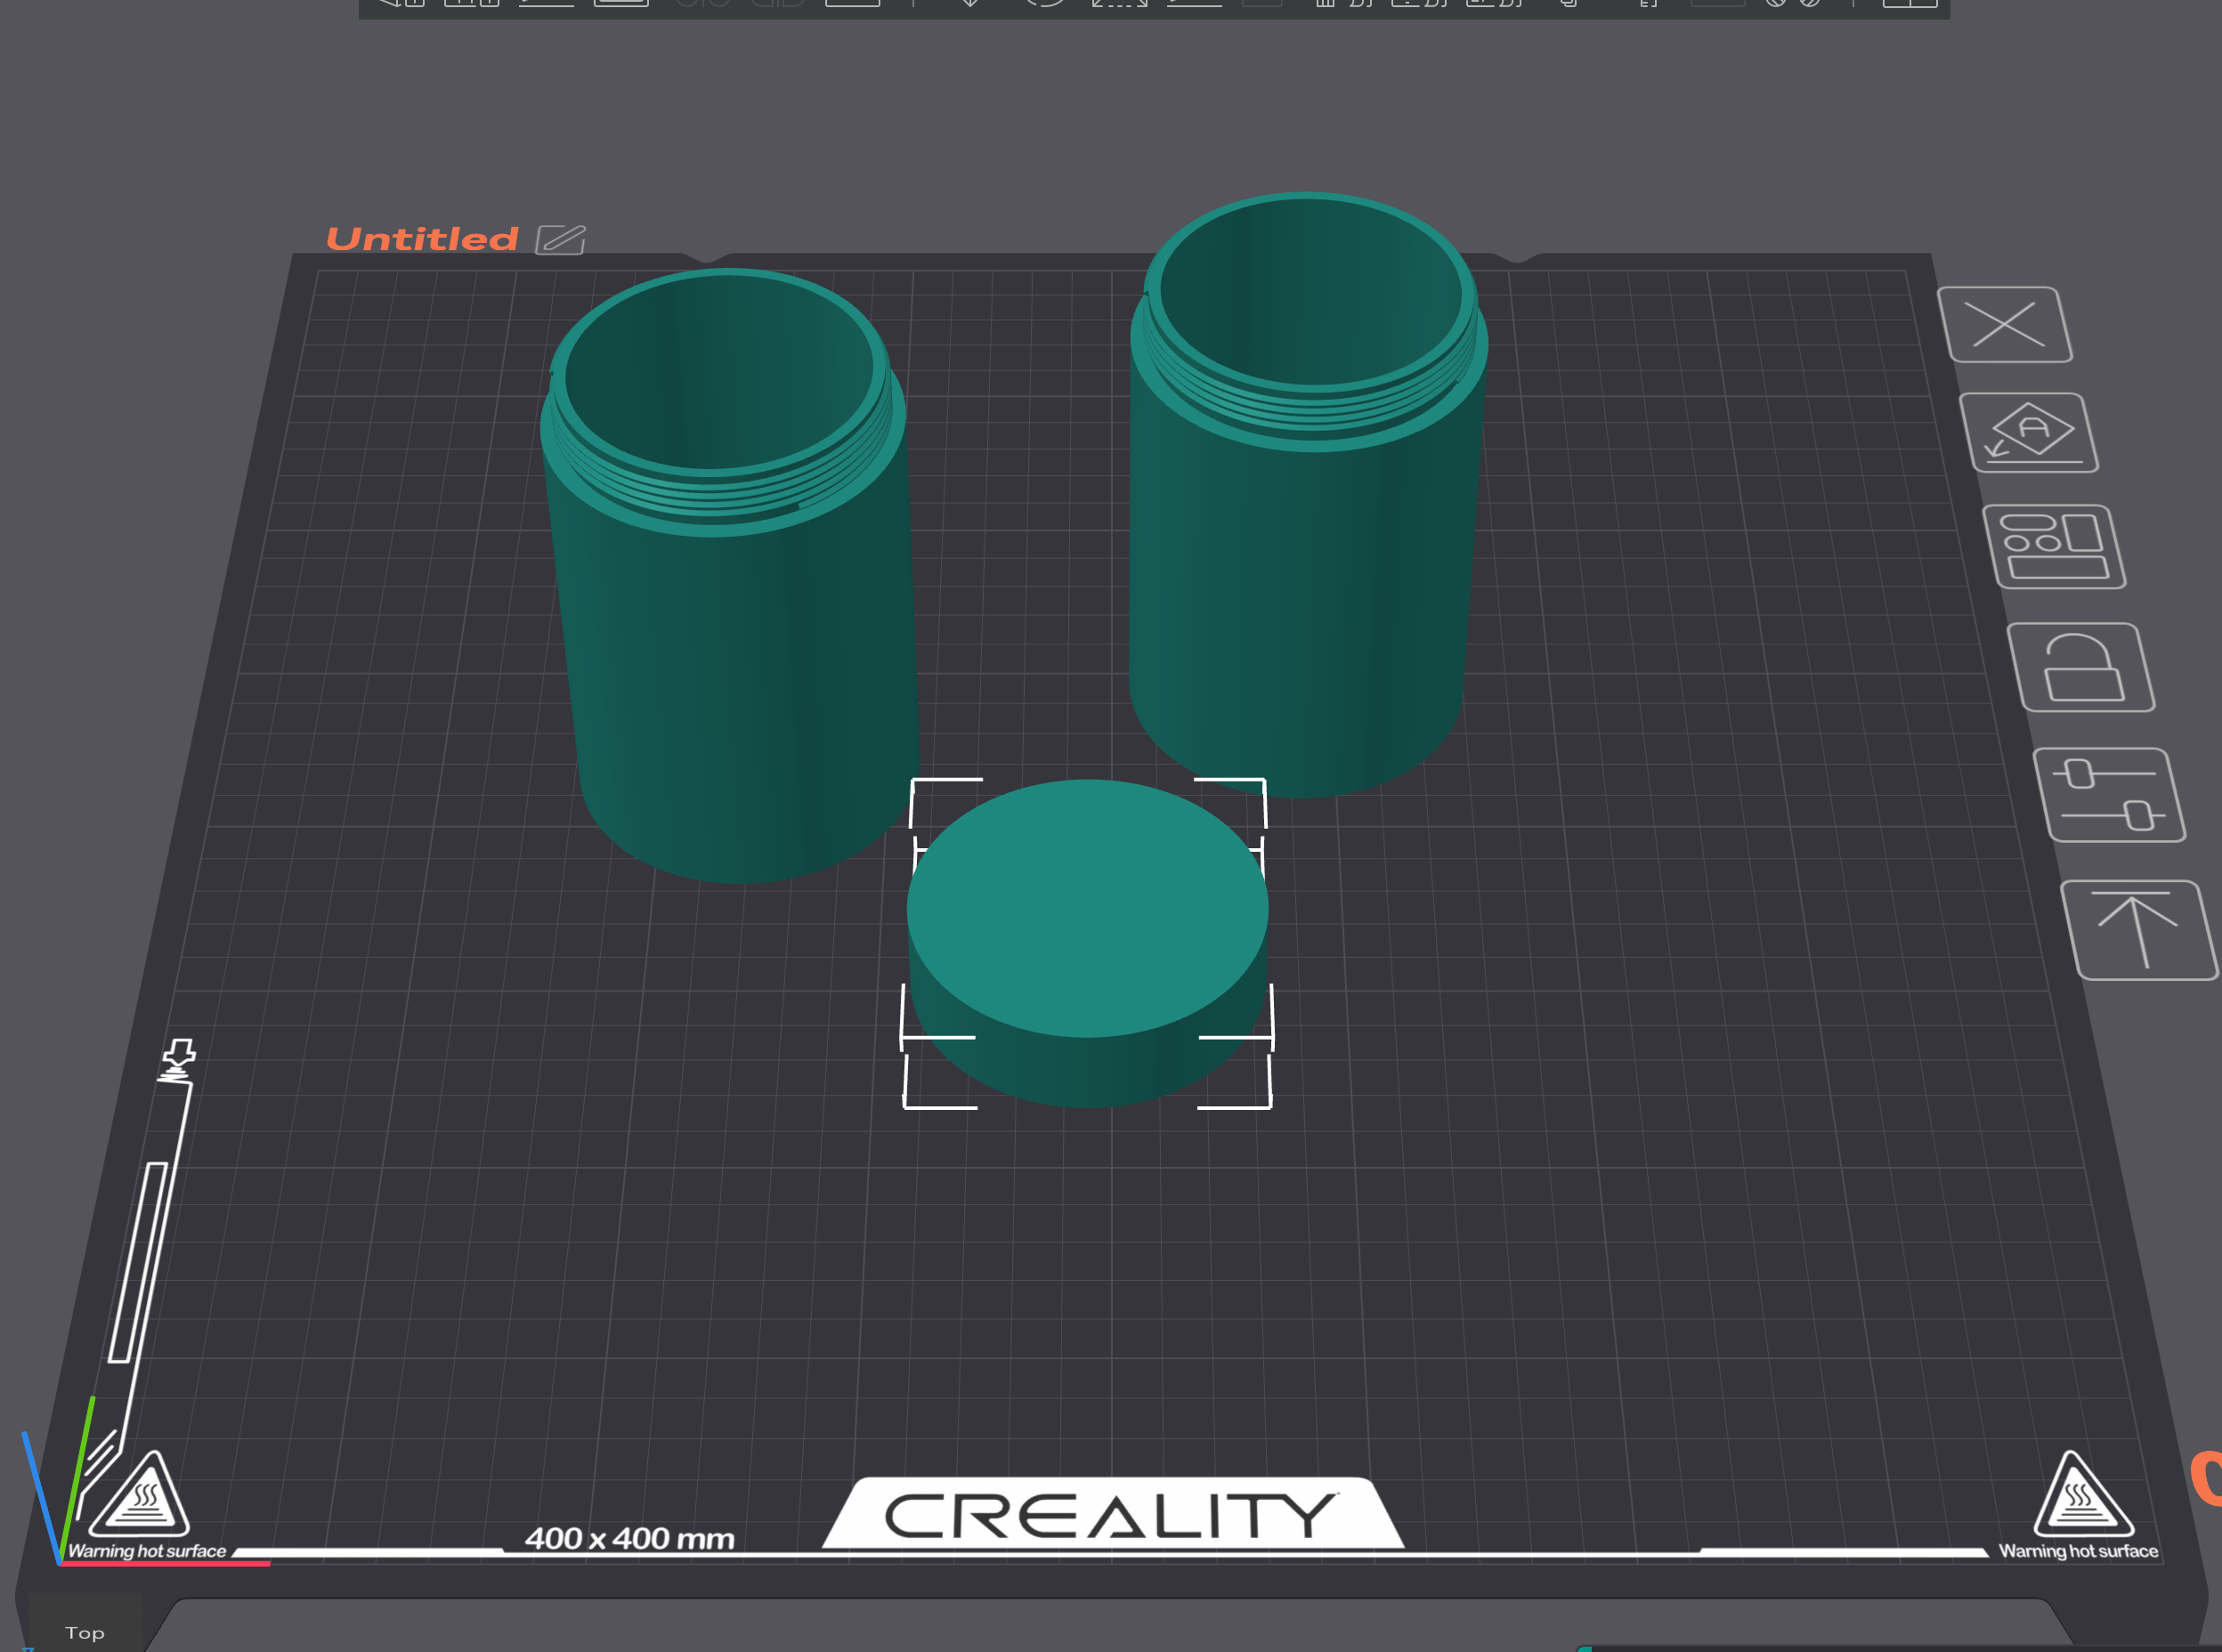Open plate settings sliders icon
The image size is (2222, 1652).
(2109, 795)
